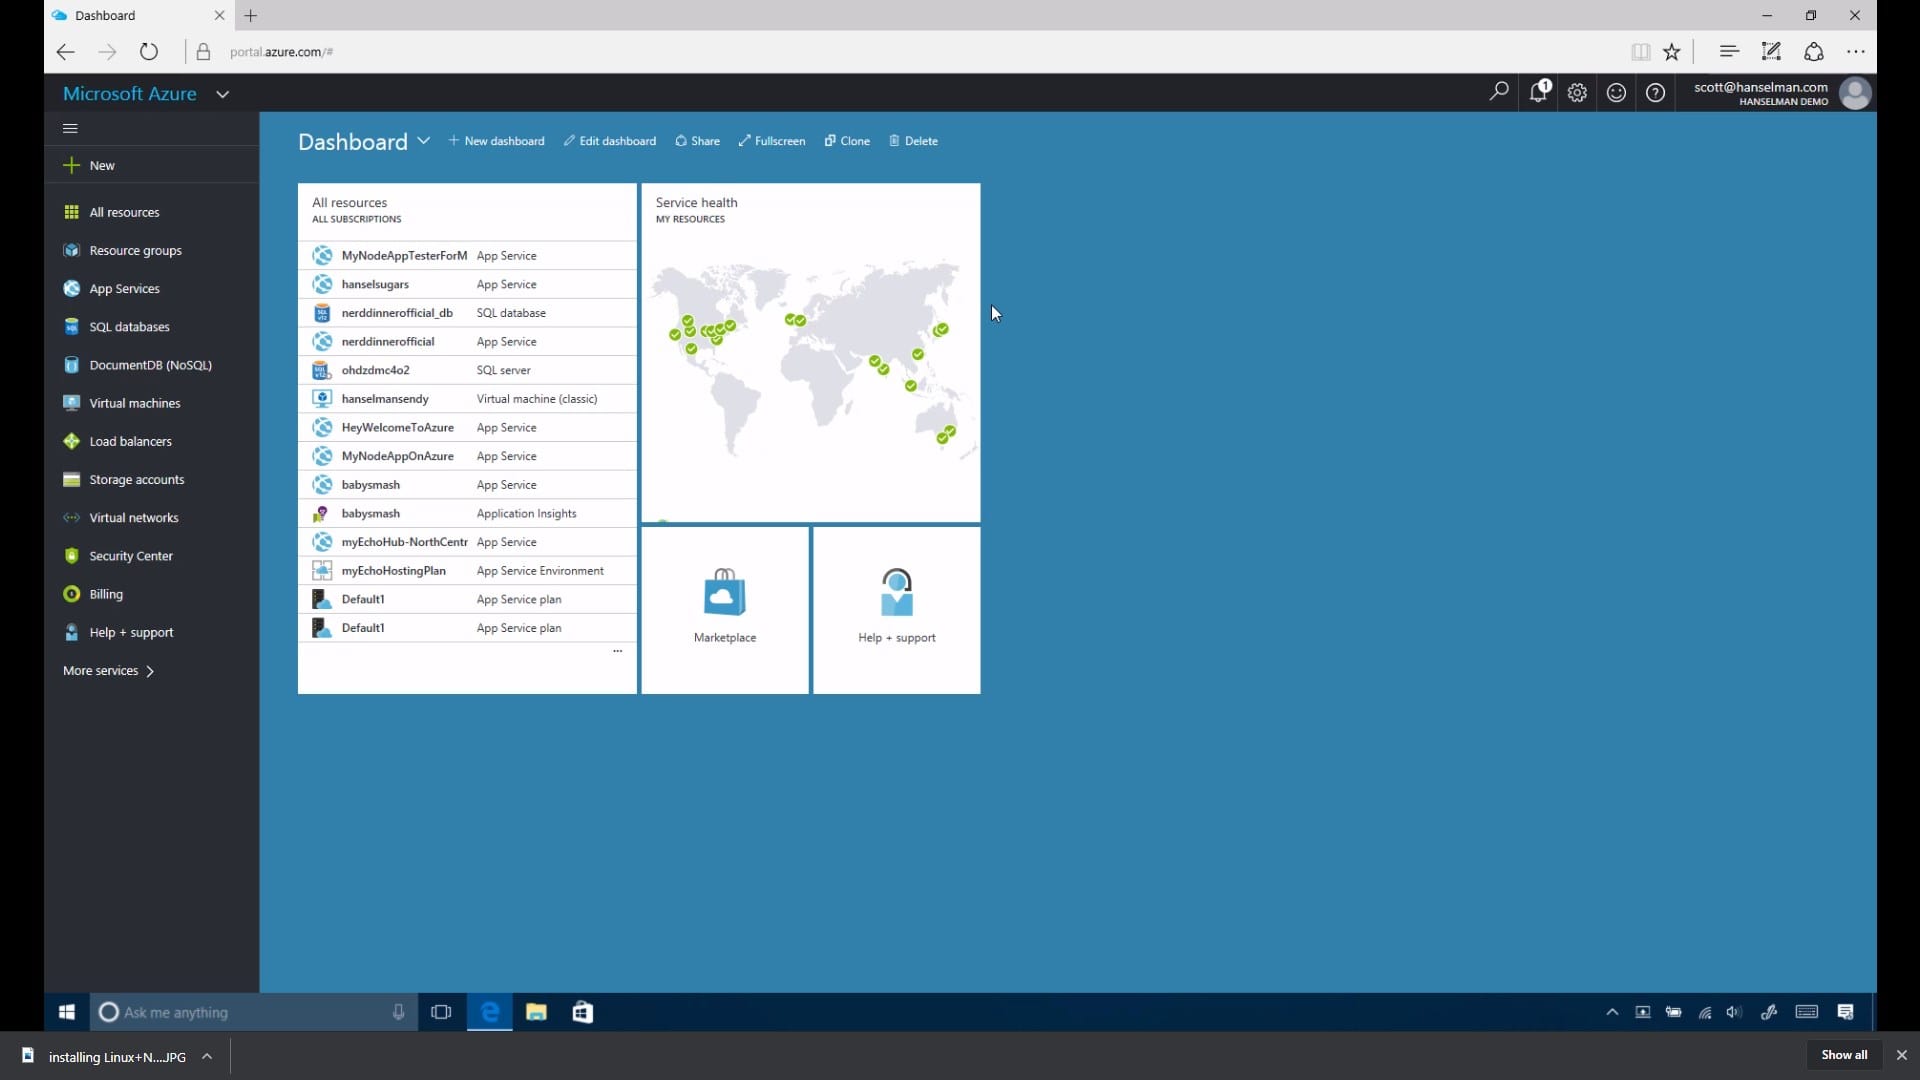
Task: Open the Resource Groups menu item
Action: pos(135,249)
